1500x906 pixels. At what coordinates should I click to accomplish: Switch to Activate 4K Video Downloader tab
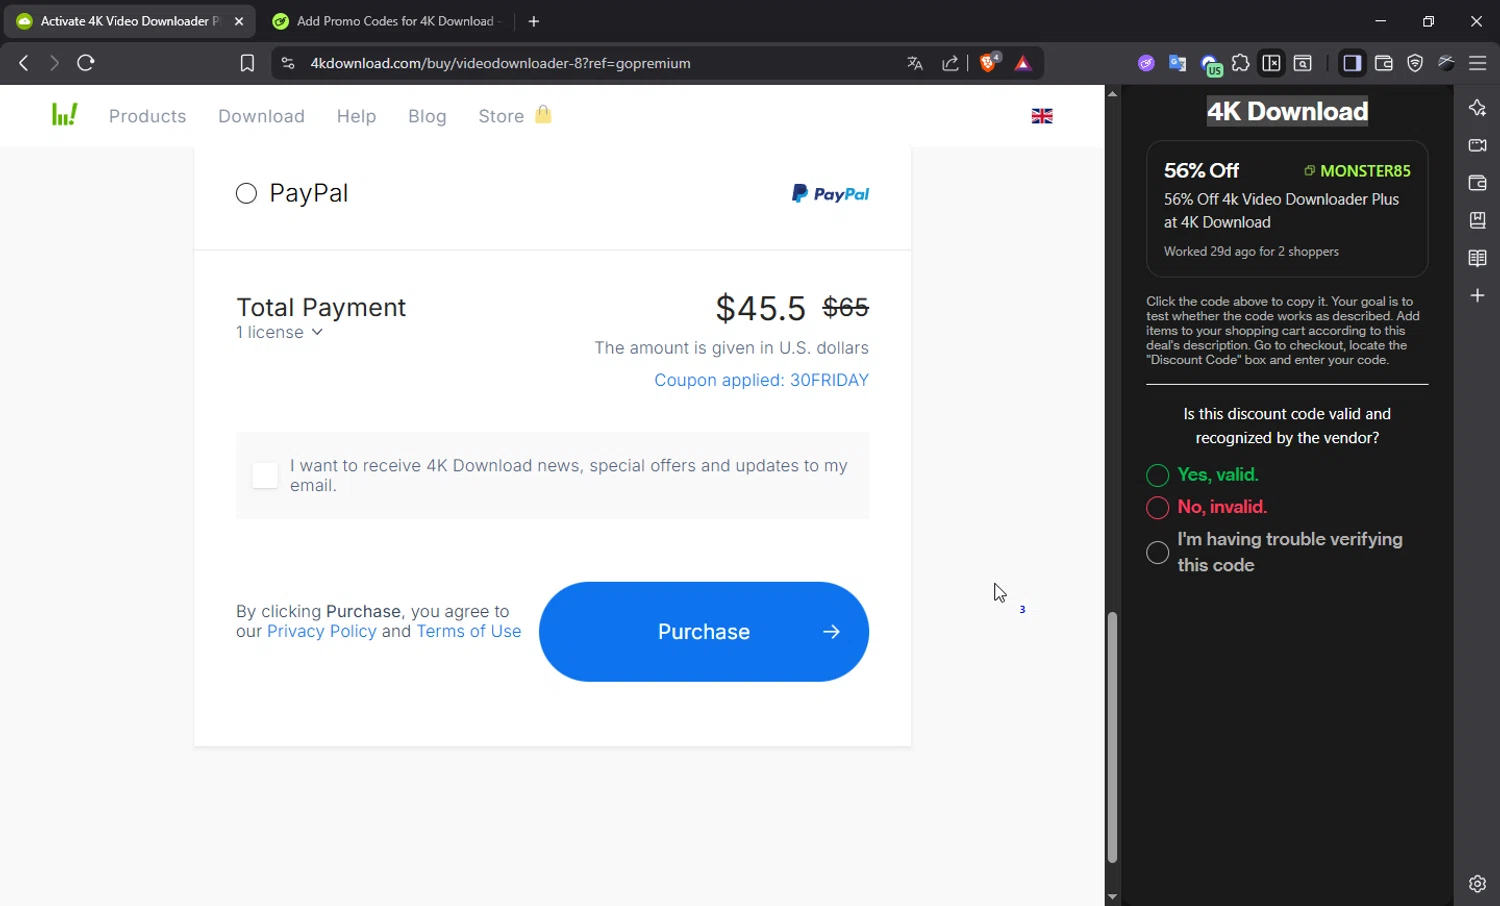pyautogui.click(x=128, y=21)
